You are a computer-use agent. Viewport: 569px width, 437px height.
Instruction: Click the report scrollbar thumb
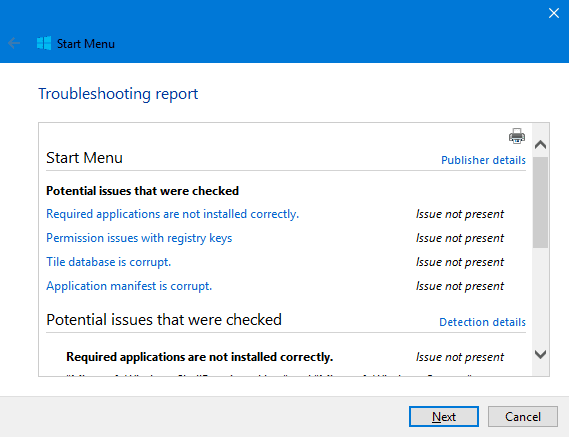(x=540, y=203)
